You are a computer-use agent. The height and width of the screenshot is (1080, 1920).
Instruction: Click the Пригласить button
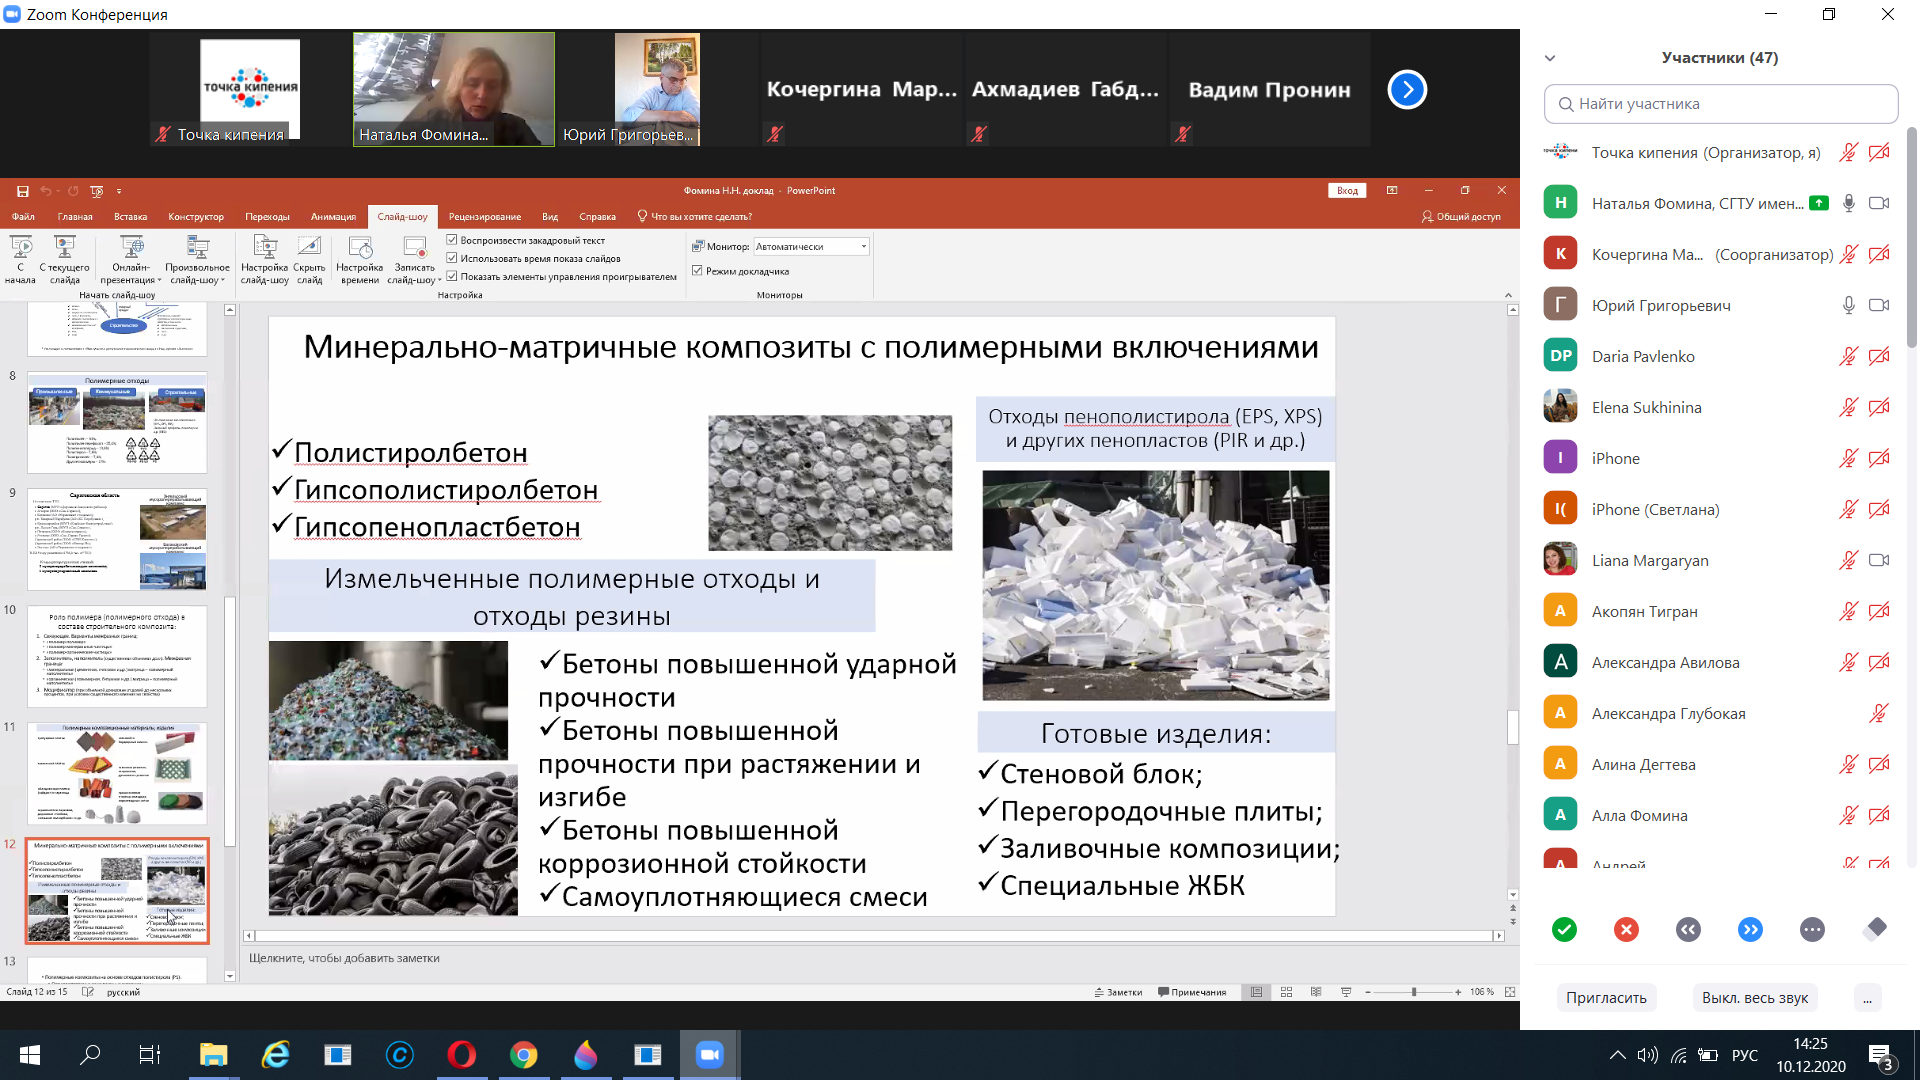(x=1606, y=997)
